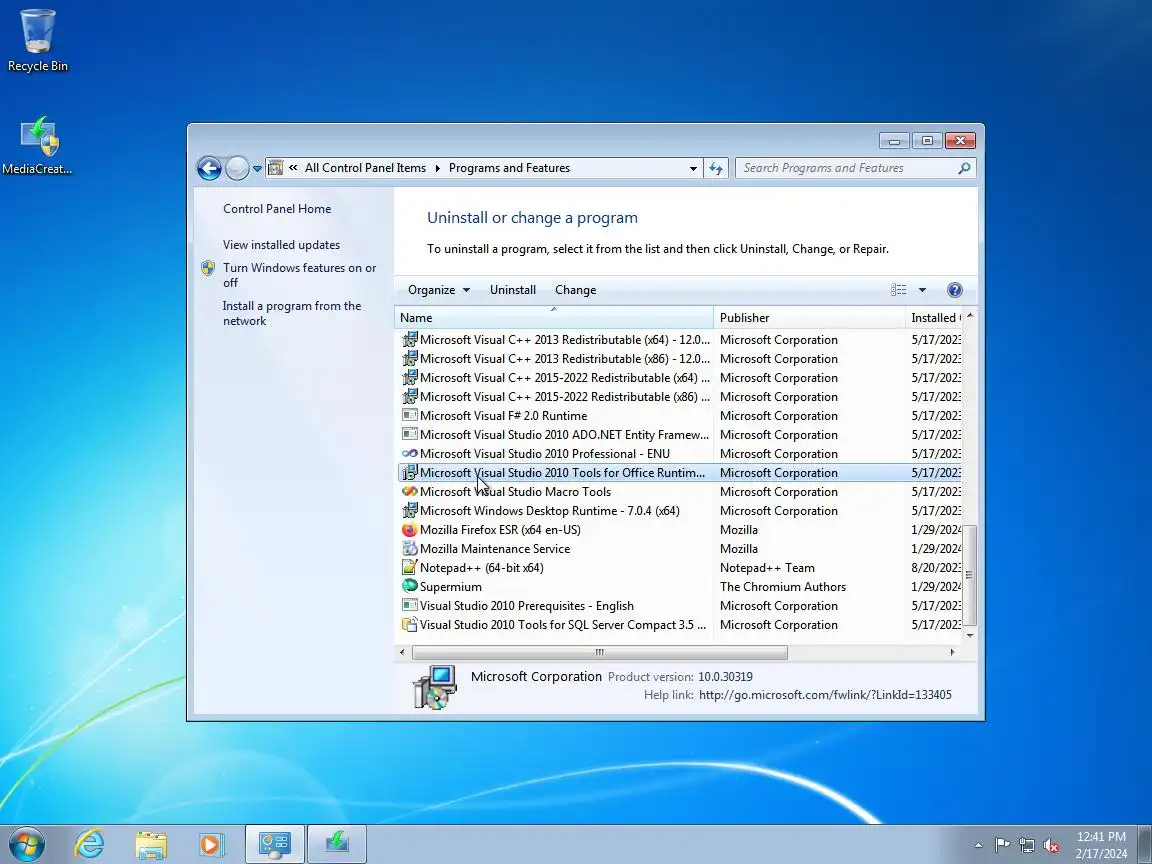Image resolution: width=1152 pixels, height=864 pixels.
Task: Show hidden tray icons arrow
Action: 978,846
